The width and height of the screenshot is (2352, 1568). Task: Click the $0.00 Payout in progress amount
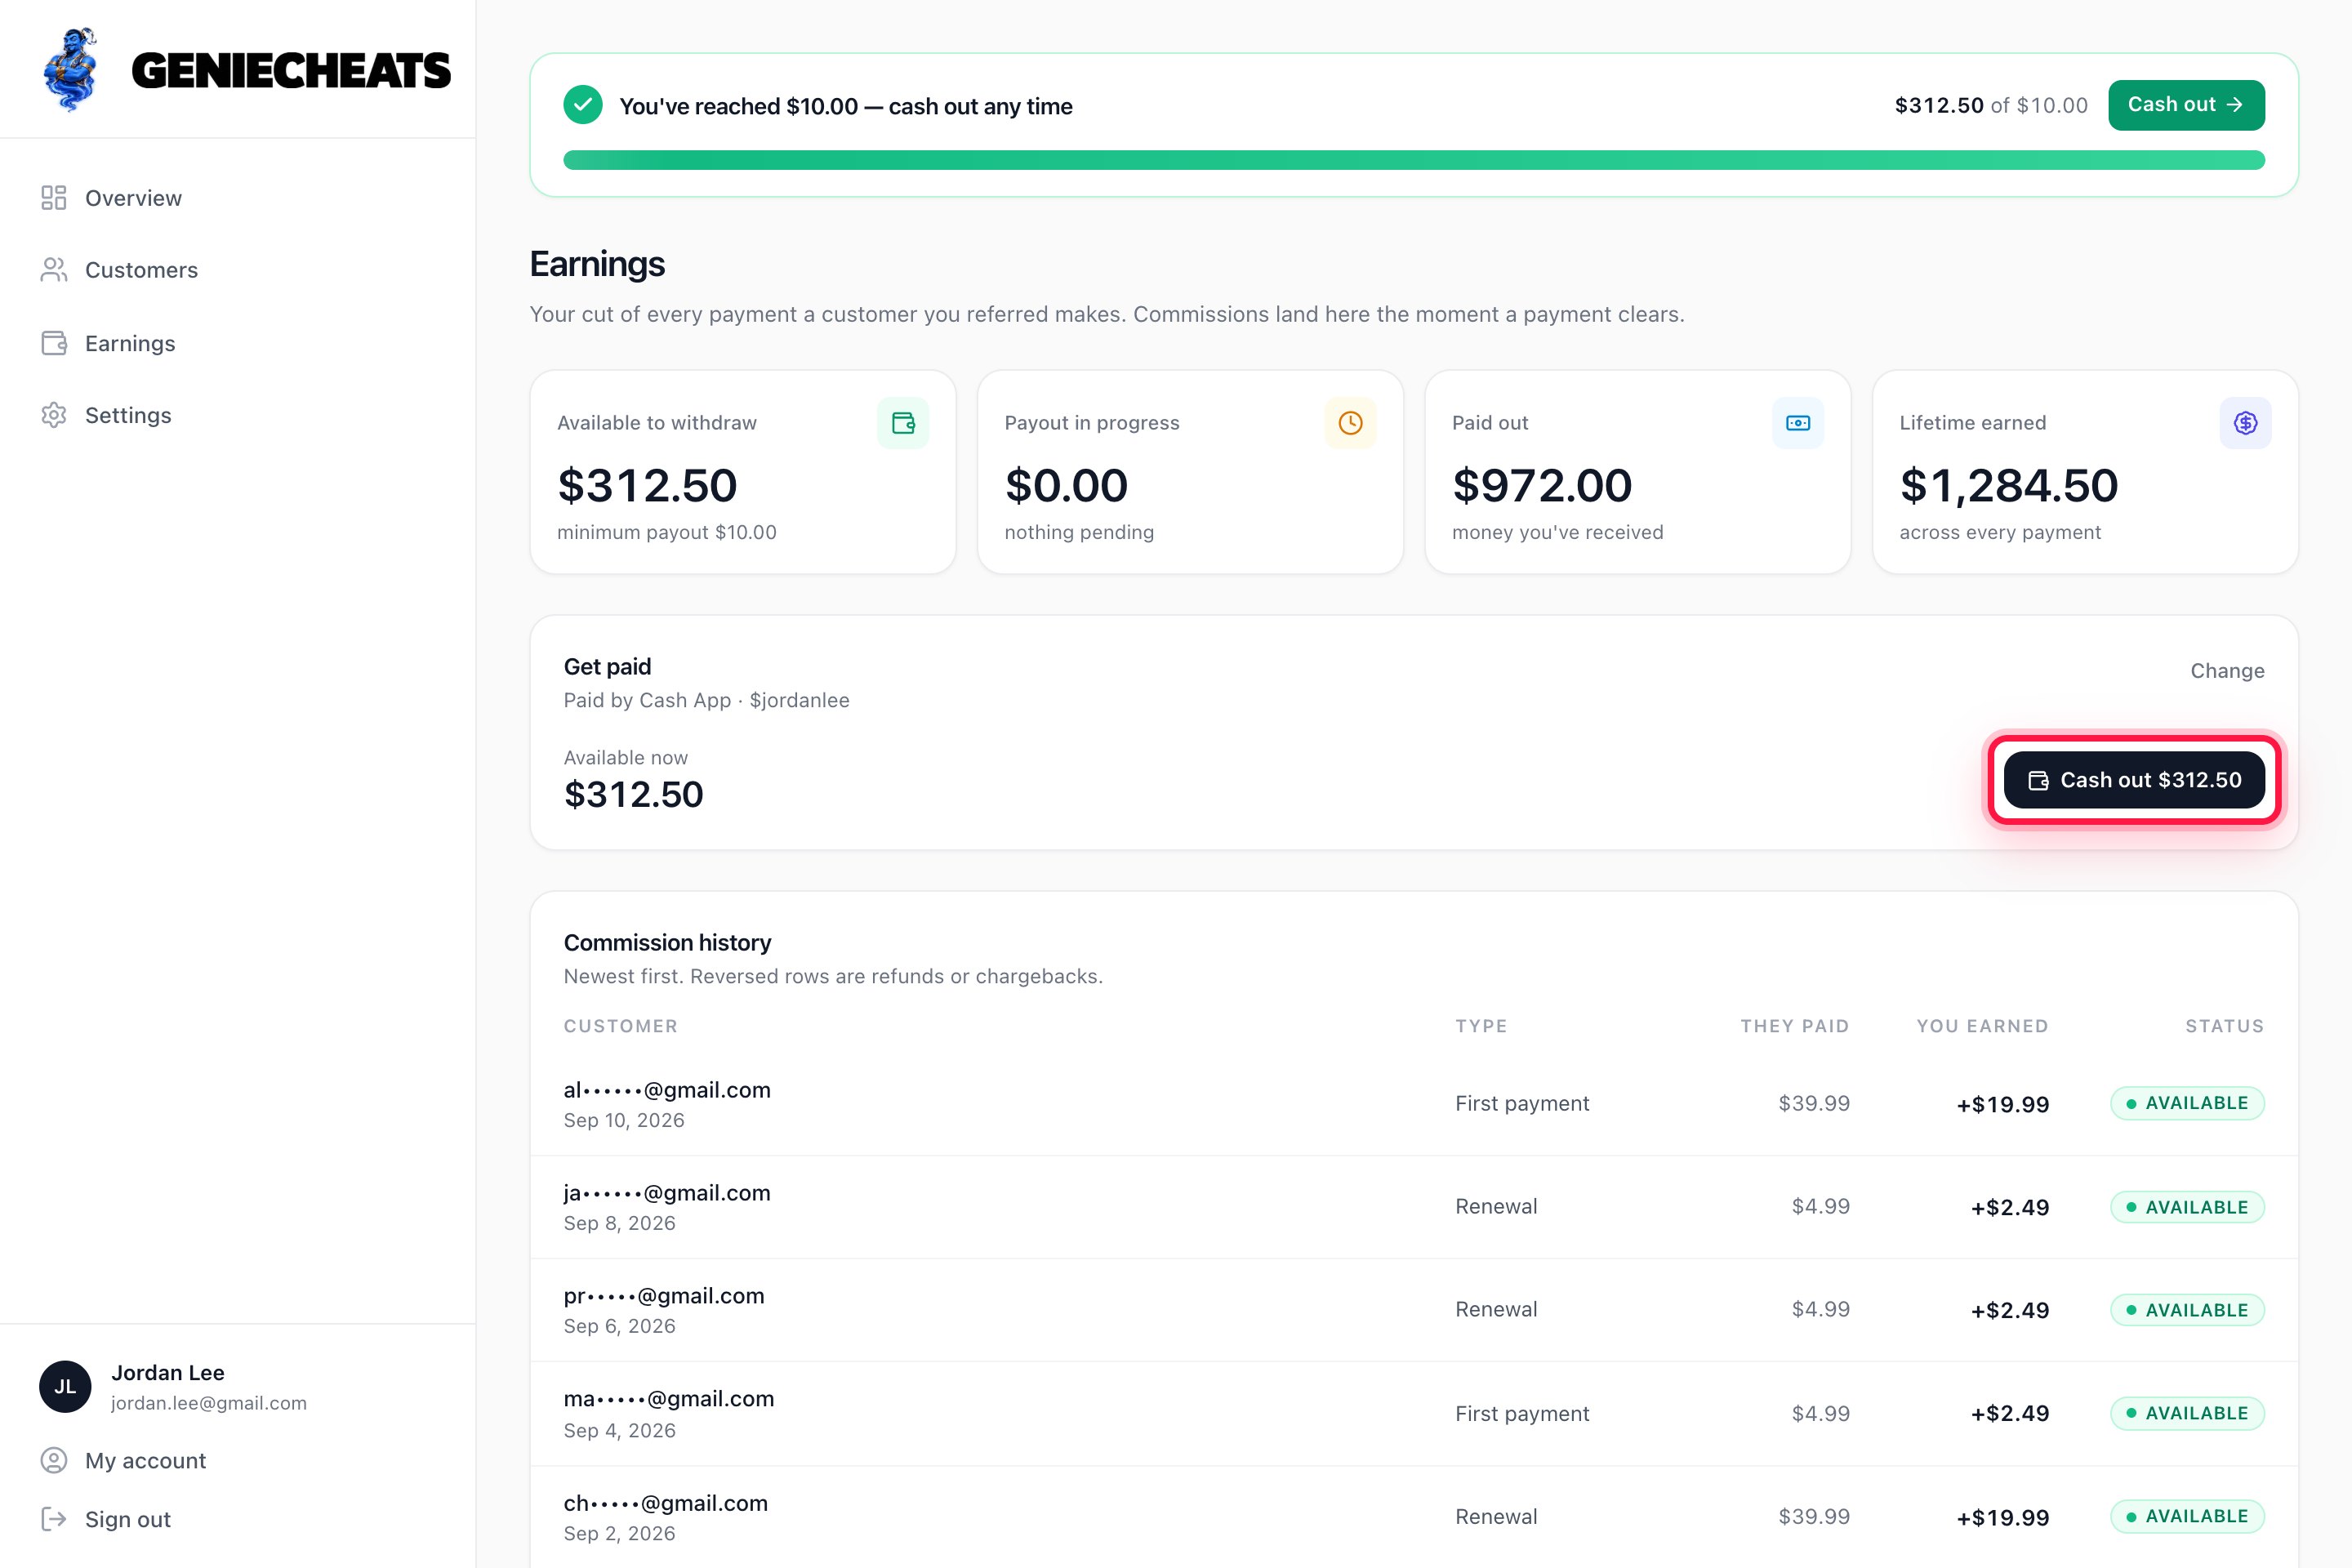click(x=1066, y=486)
